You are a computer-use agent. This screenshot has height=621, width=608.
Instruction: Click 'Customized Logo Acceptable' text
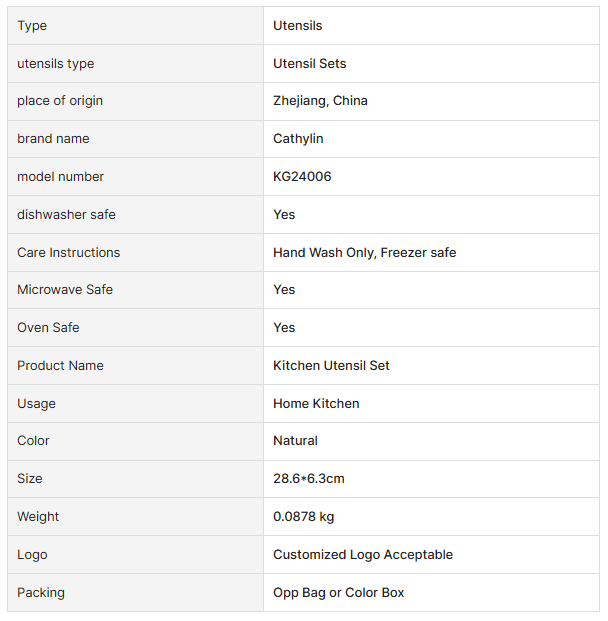click(363, 555)
